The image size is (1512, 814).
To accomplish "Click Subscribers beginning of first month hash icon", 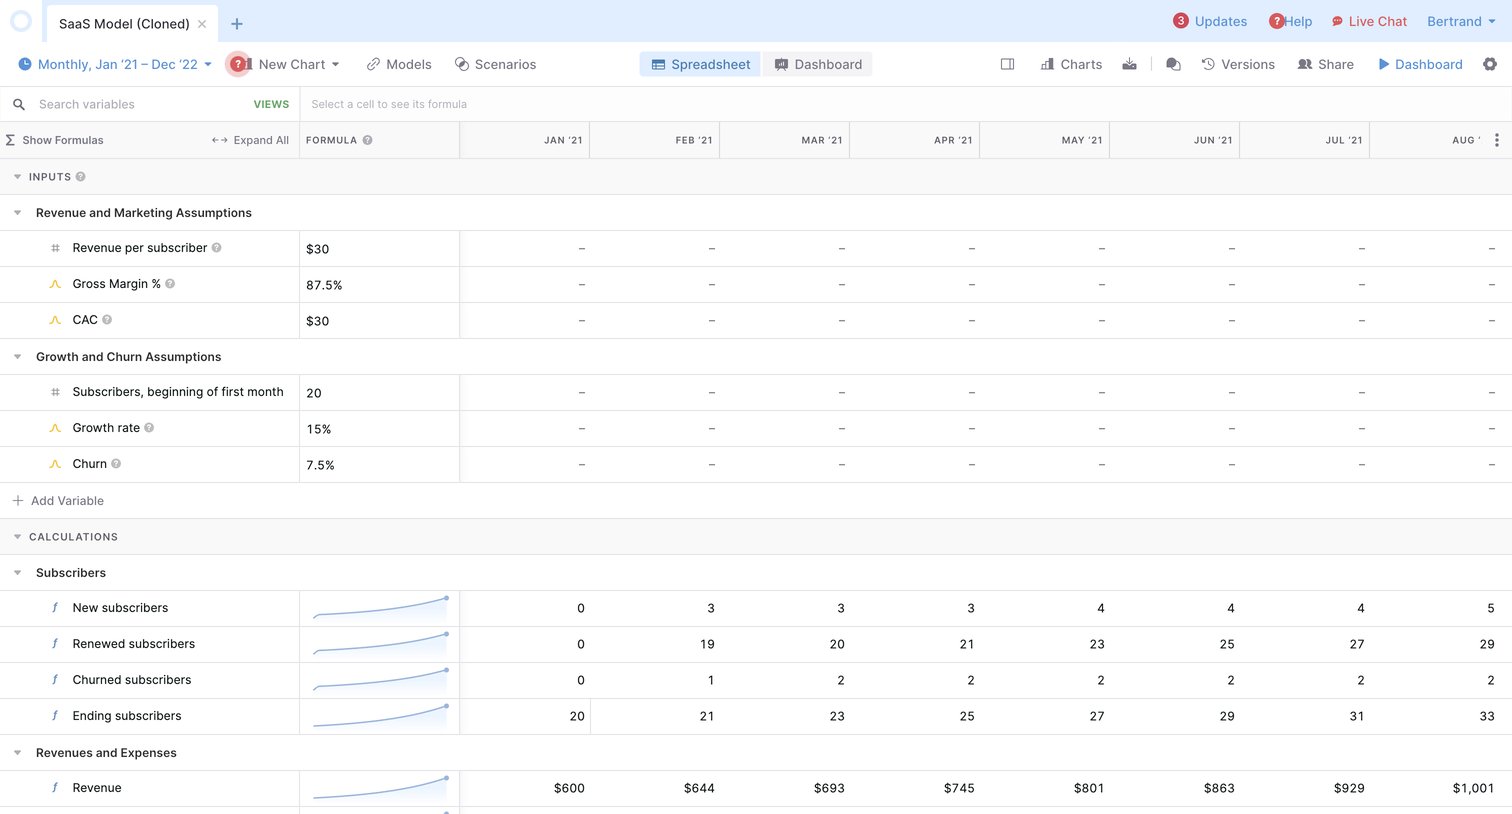I will coord(55,392).
